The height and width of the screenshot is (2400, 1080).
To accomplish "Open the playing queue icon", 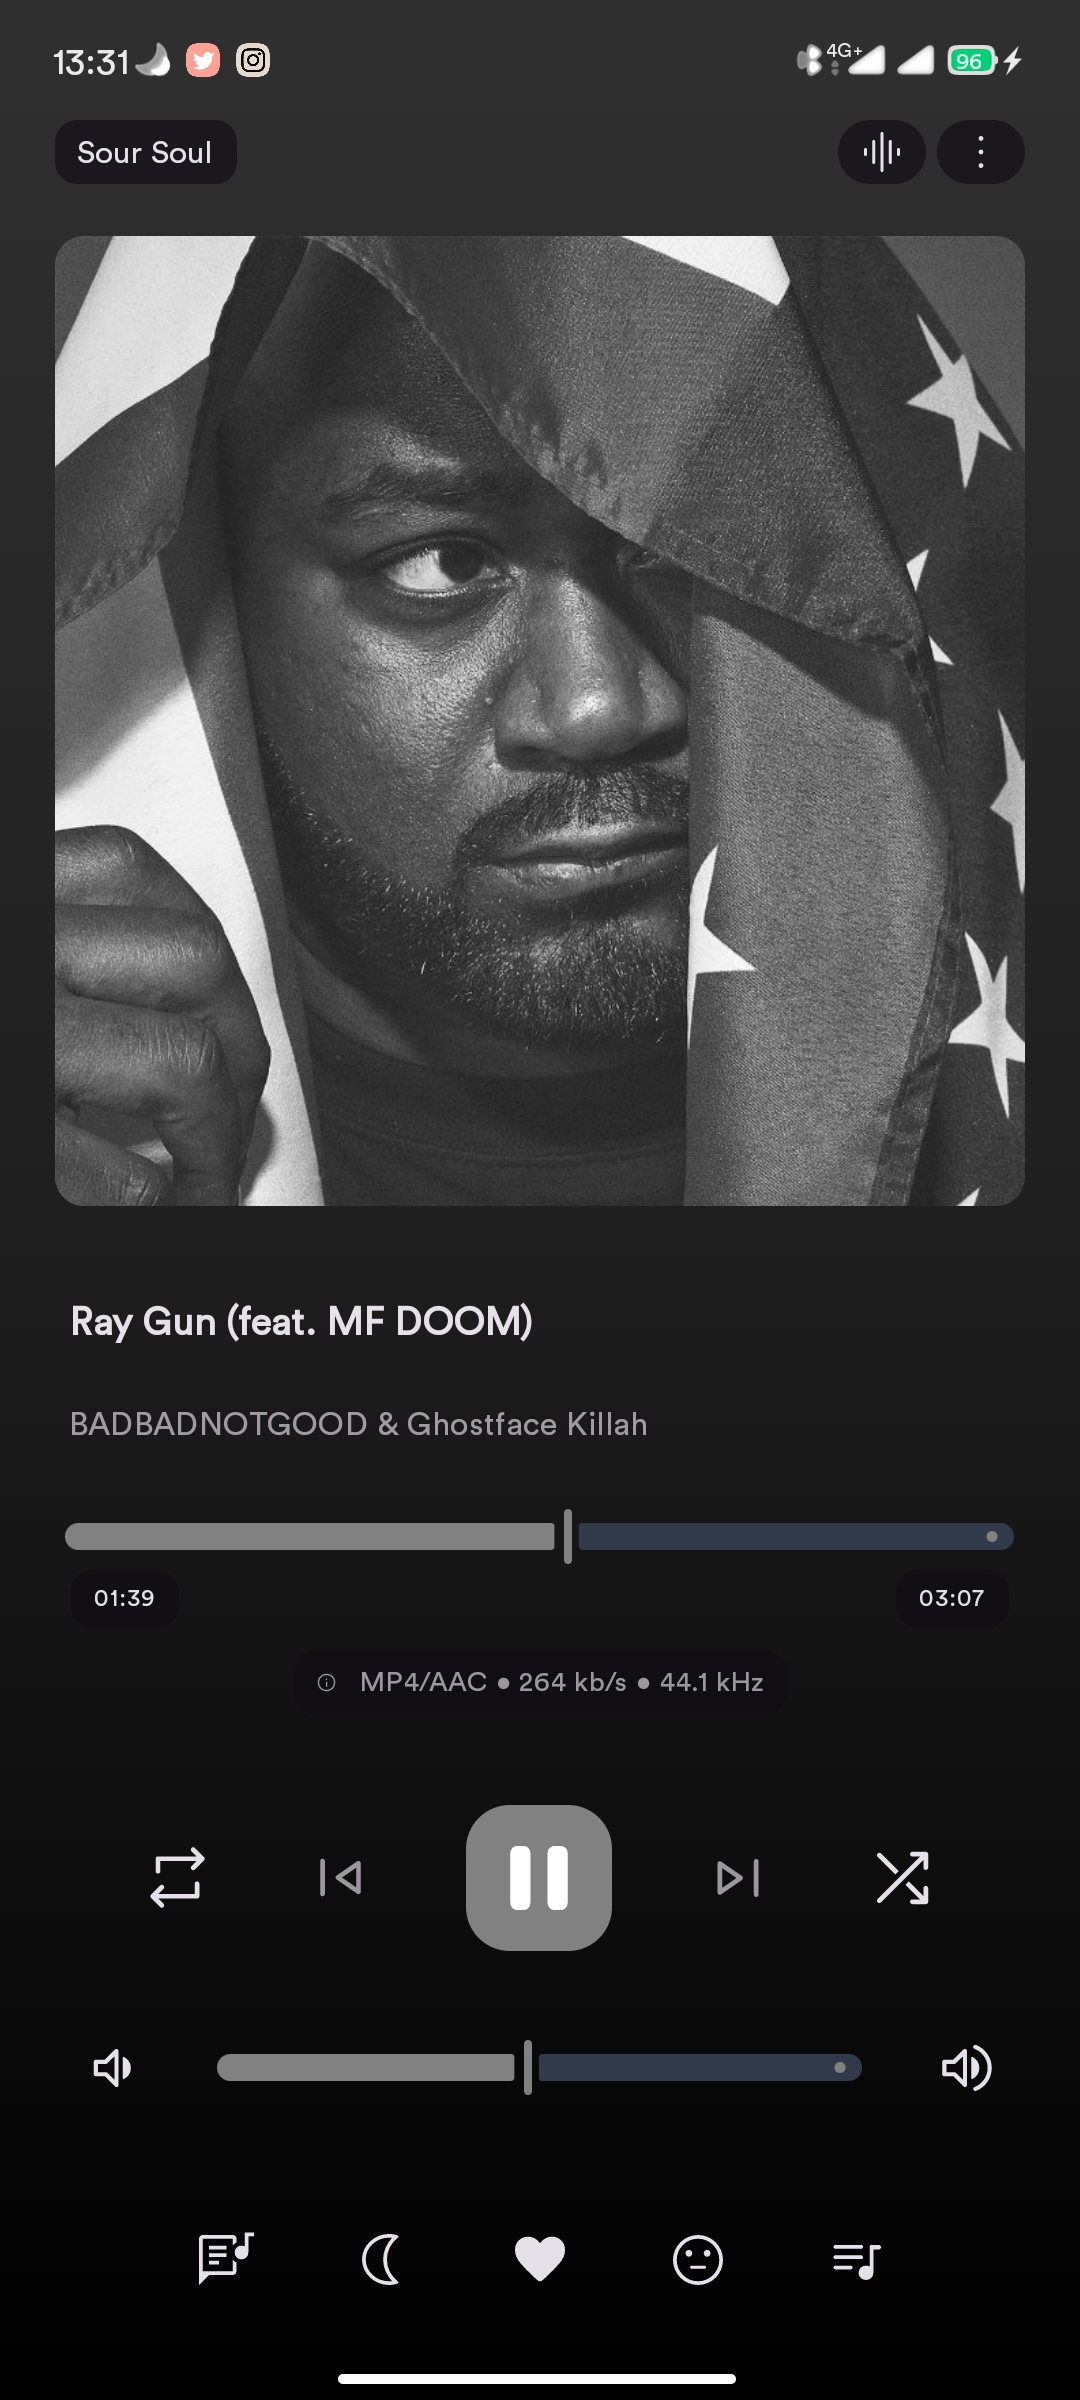I will [x=857, y=2258].
